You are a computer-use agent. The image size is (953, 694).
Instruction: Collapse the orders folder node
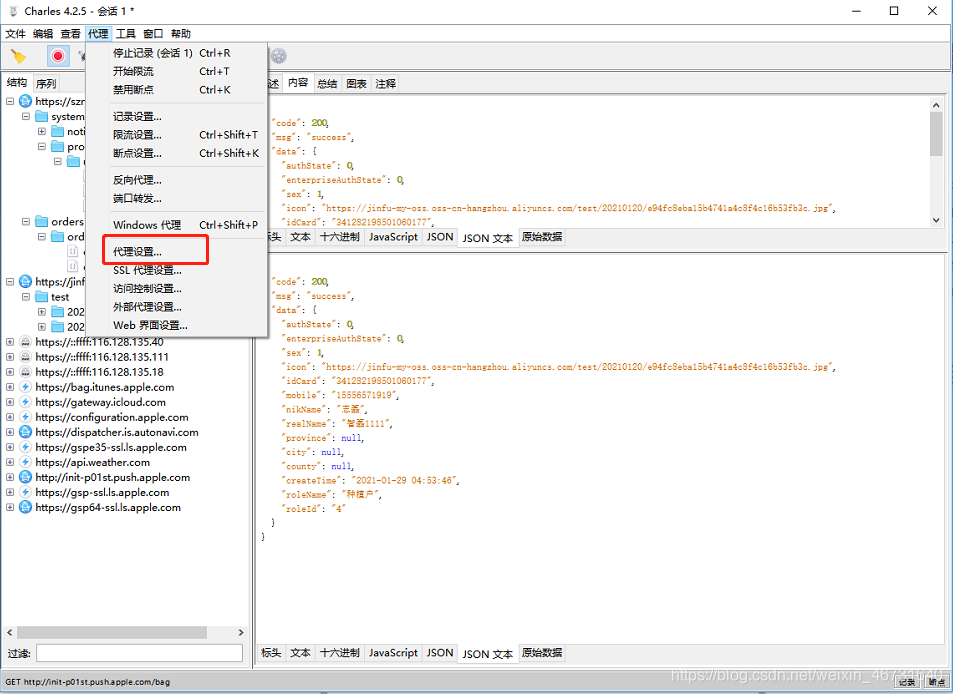tap(26, 221)
